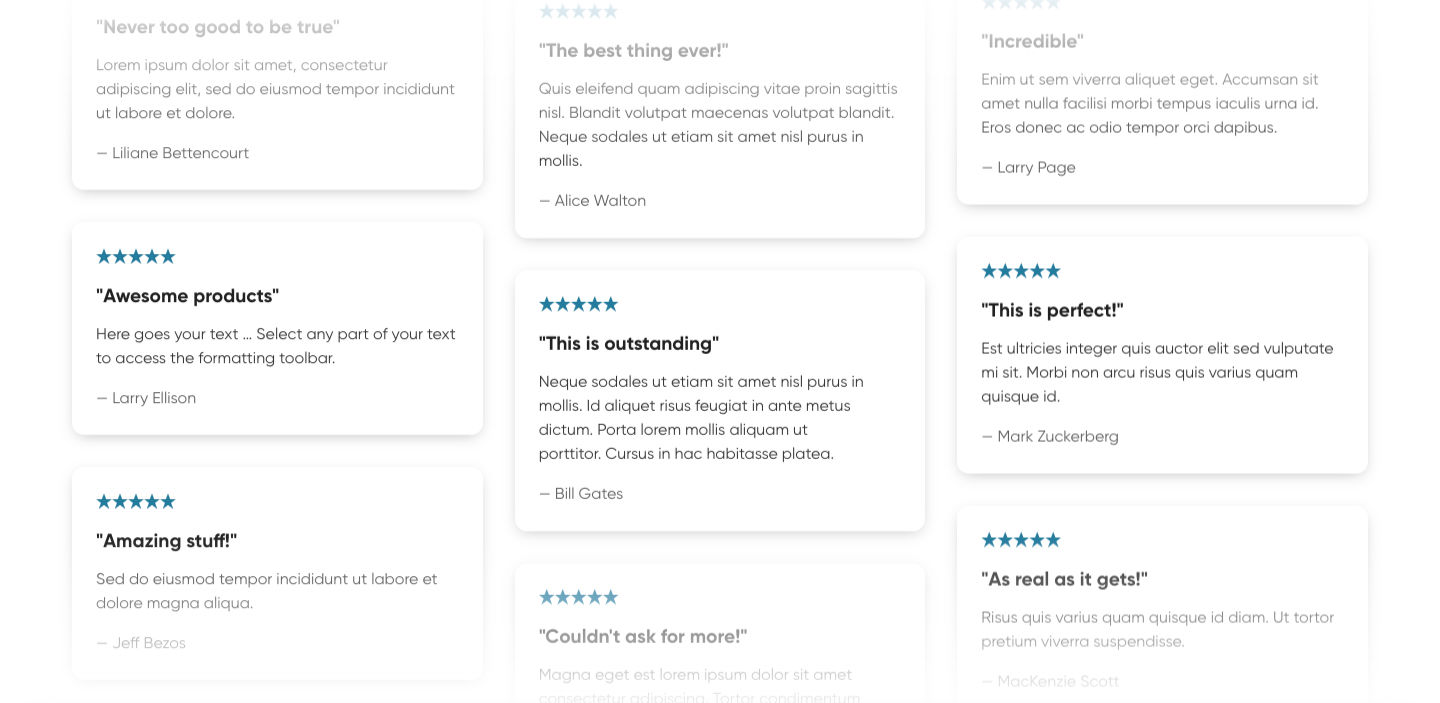Click the "Here goes your text" review paragraph
1440x703 pixels.
click(x=275, y=346)
